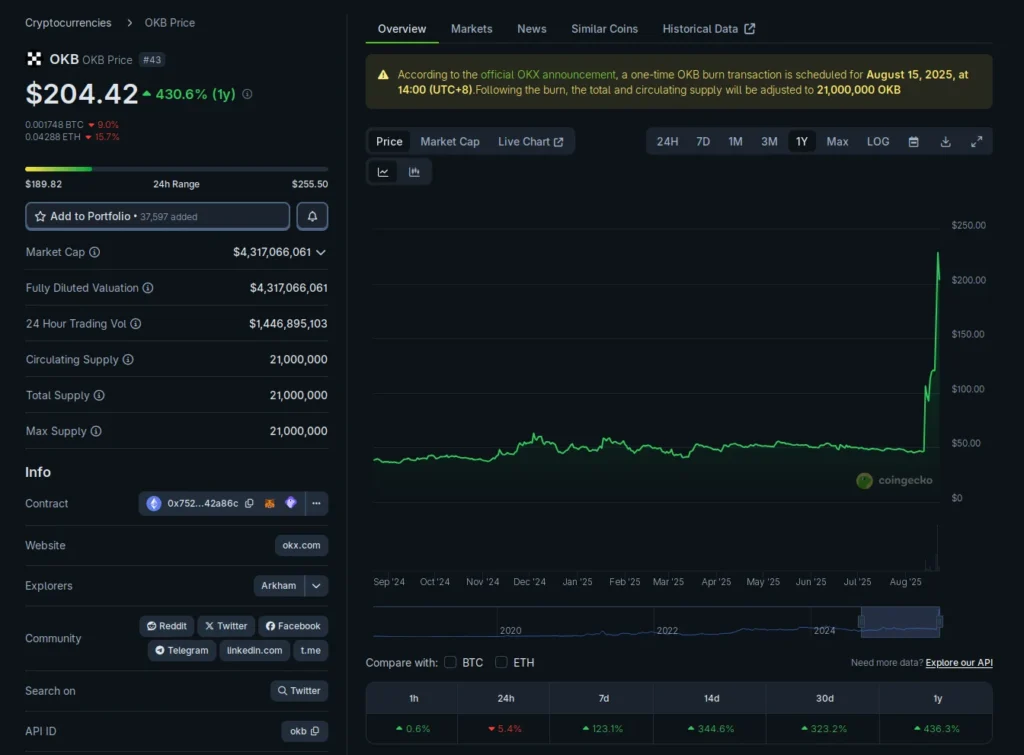Search for OKB on Twitter
This screenshot has width=1024, height=755.
[x=299, y=691]
